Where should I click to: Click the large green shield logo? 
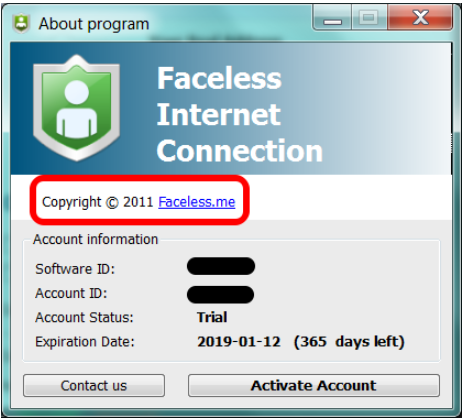pos(77,108)
